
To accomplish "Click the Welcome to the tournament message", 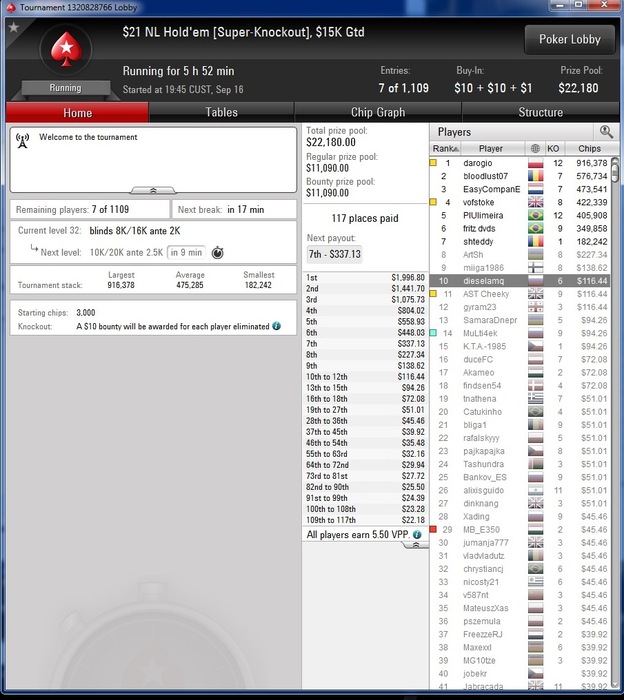I will point(88,137).
